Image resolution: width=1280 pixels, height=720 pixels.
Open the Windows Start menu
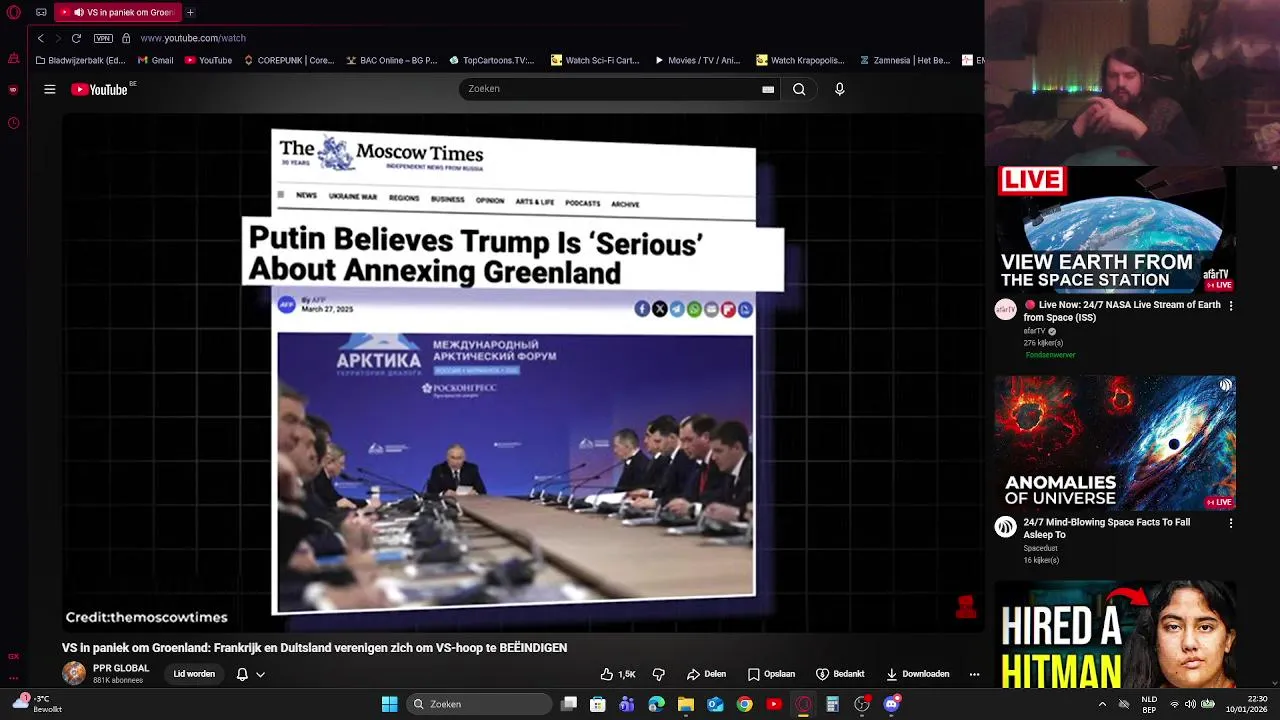coord(389,704)
